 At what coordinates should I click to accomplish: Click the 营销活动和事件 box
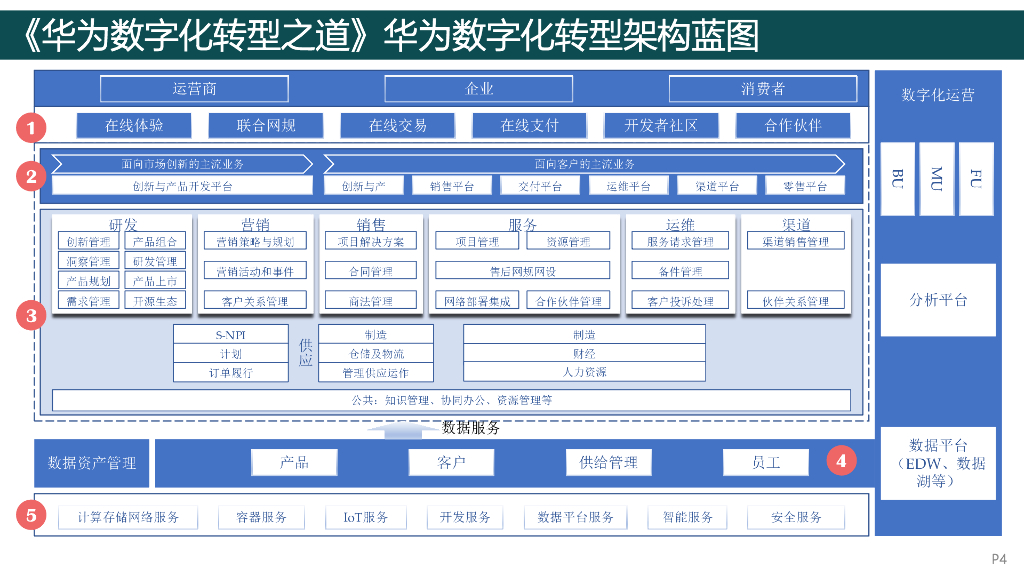pos(255,271)
